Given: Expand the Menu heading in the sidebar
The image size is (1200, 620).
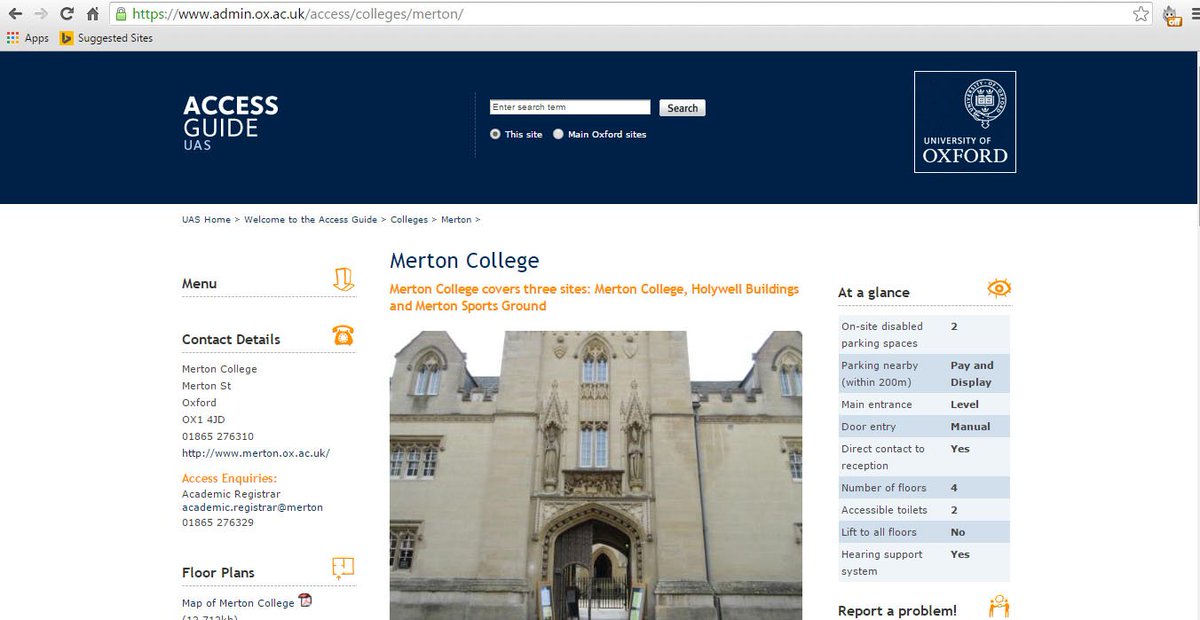Looking at the screenshot, I should pyautogui.click(x=199, y=284).
